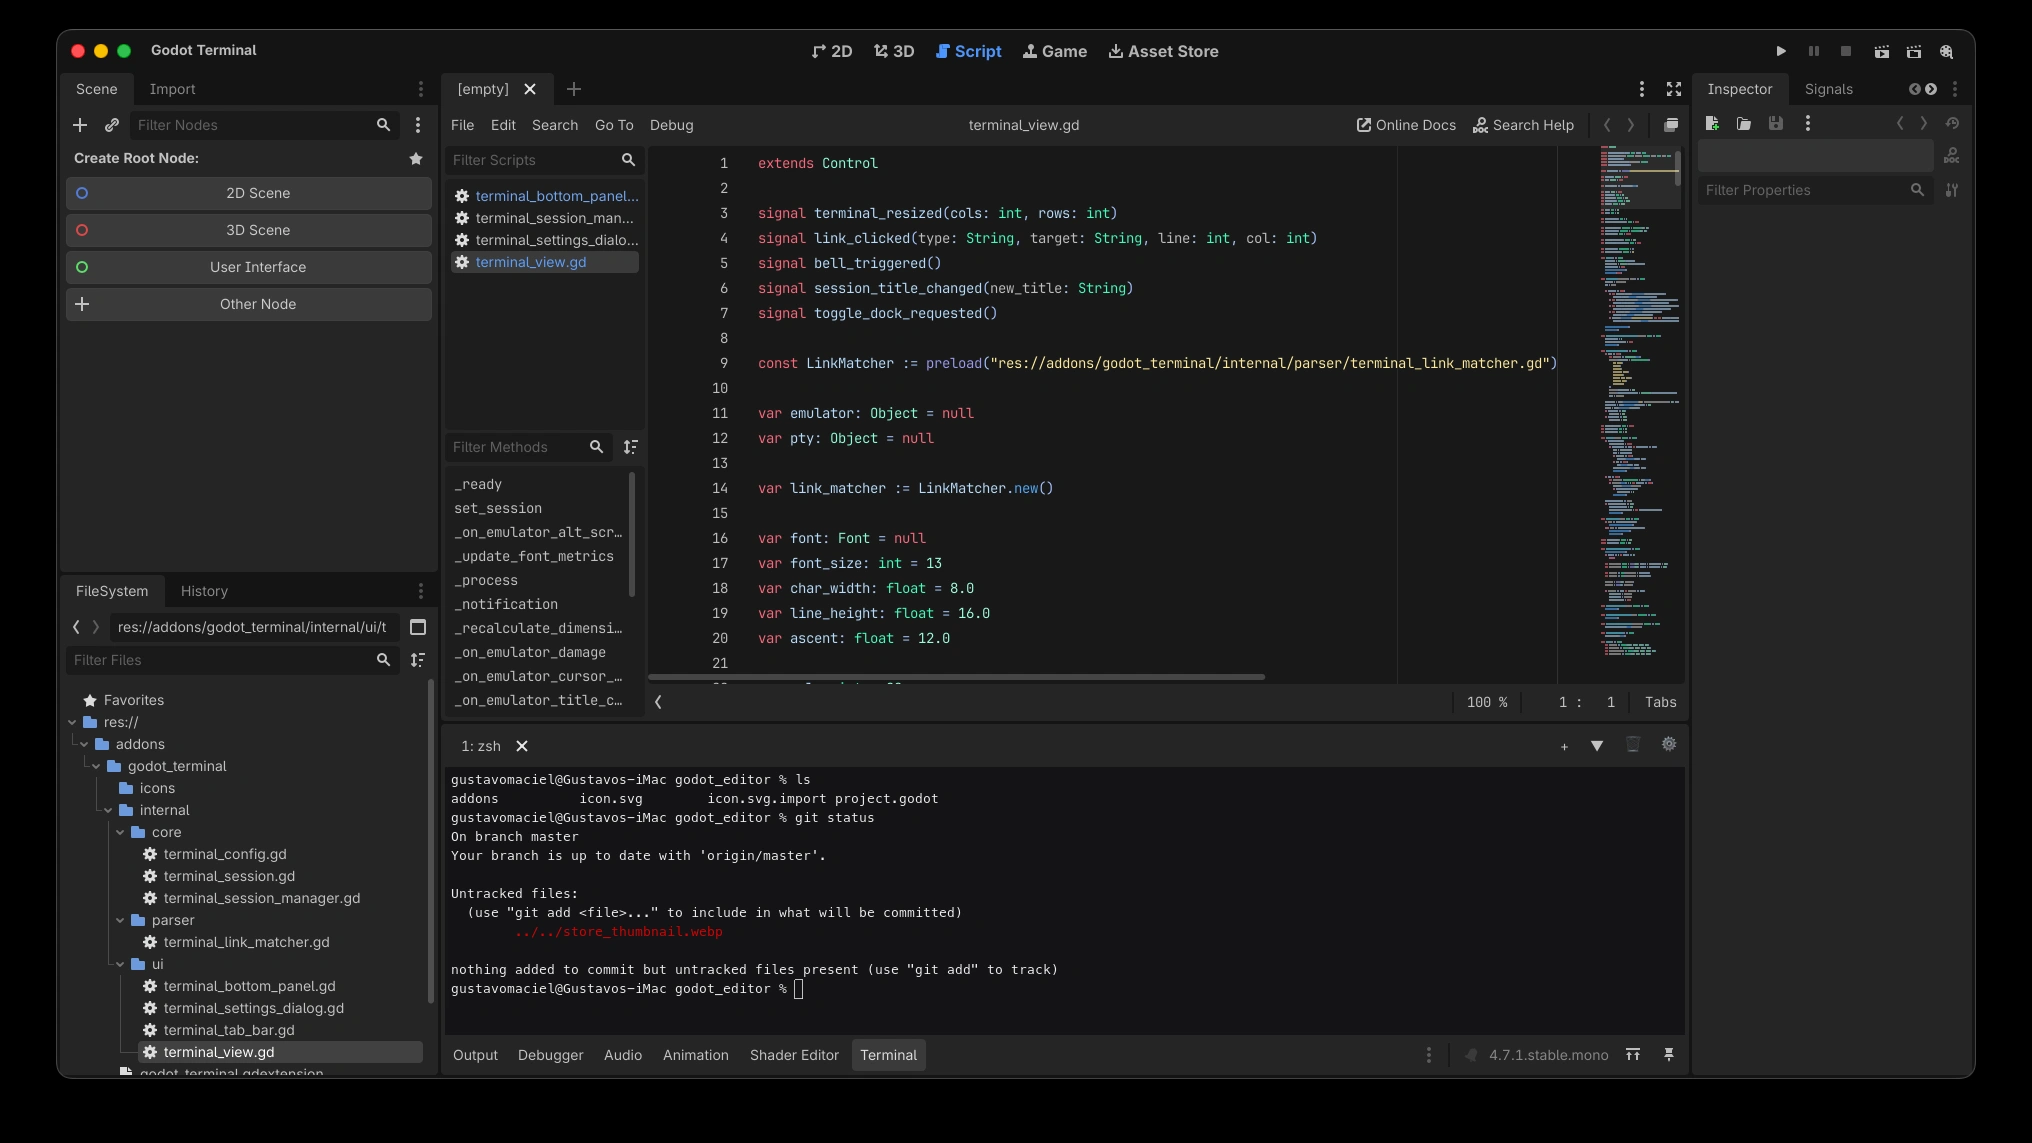
Task: Add a new terminal session tab
Action: click(1564, 746)
